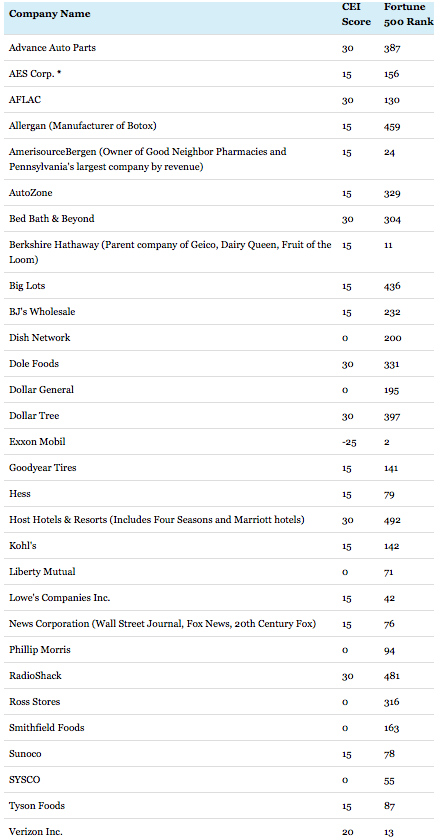Click the AmerisourceBergen company description
434x840 pixels.
(x=148, y=159)
